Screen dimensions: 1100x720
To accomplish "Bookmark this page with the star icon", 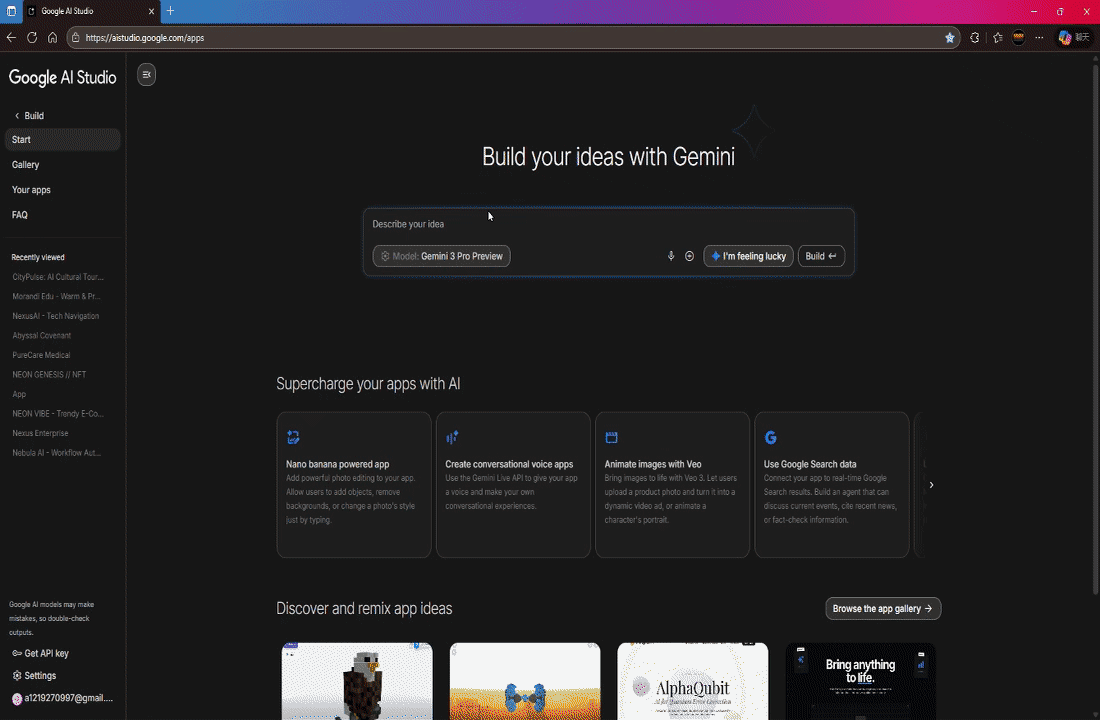I will (950, 38).
